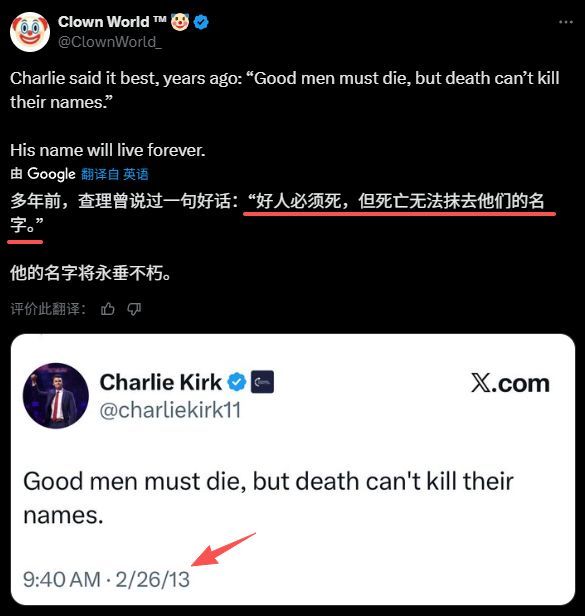Click the clown emoji next to the account name
Screen dimensions: 585x616
click(180, 22)
